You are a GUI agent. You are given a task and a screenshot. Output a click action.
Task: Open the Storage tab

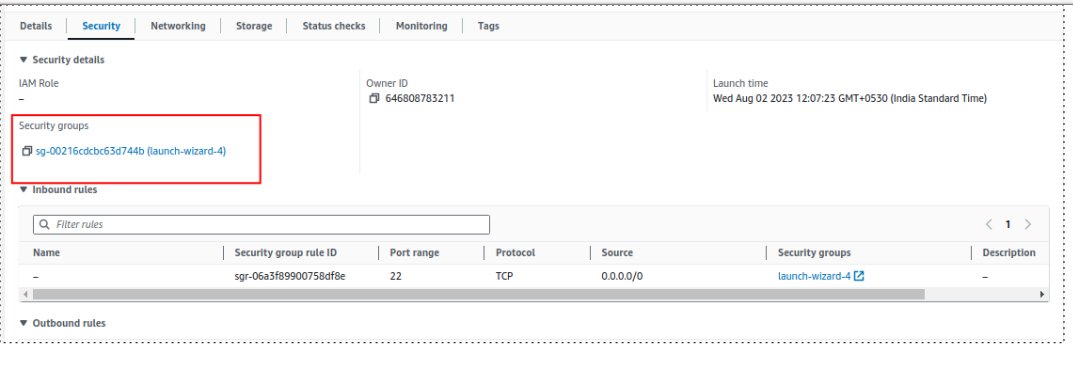coord(254,26)
